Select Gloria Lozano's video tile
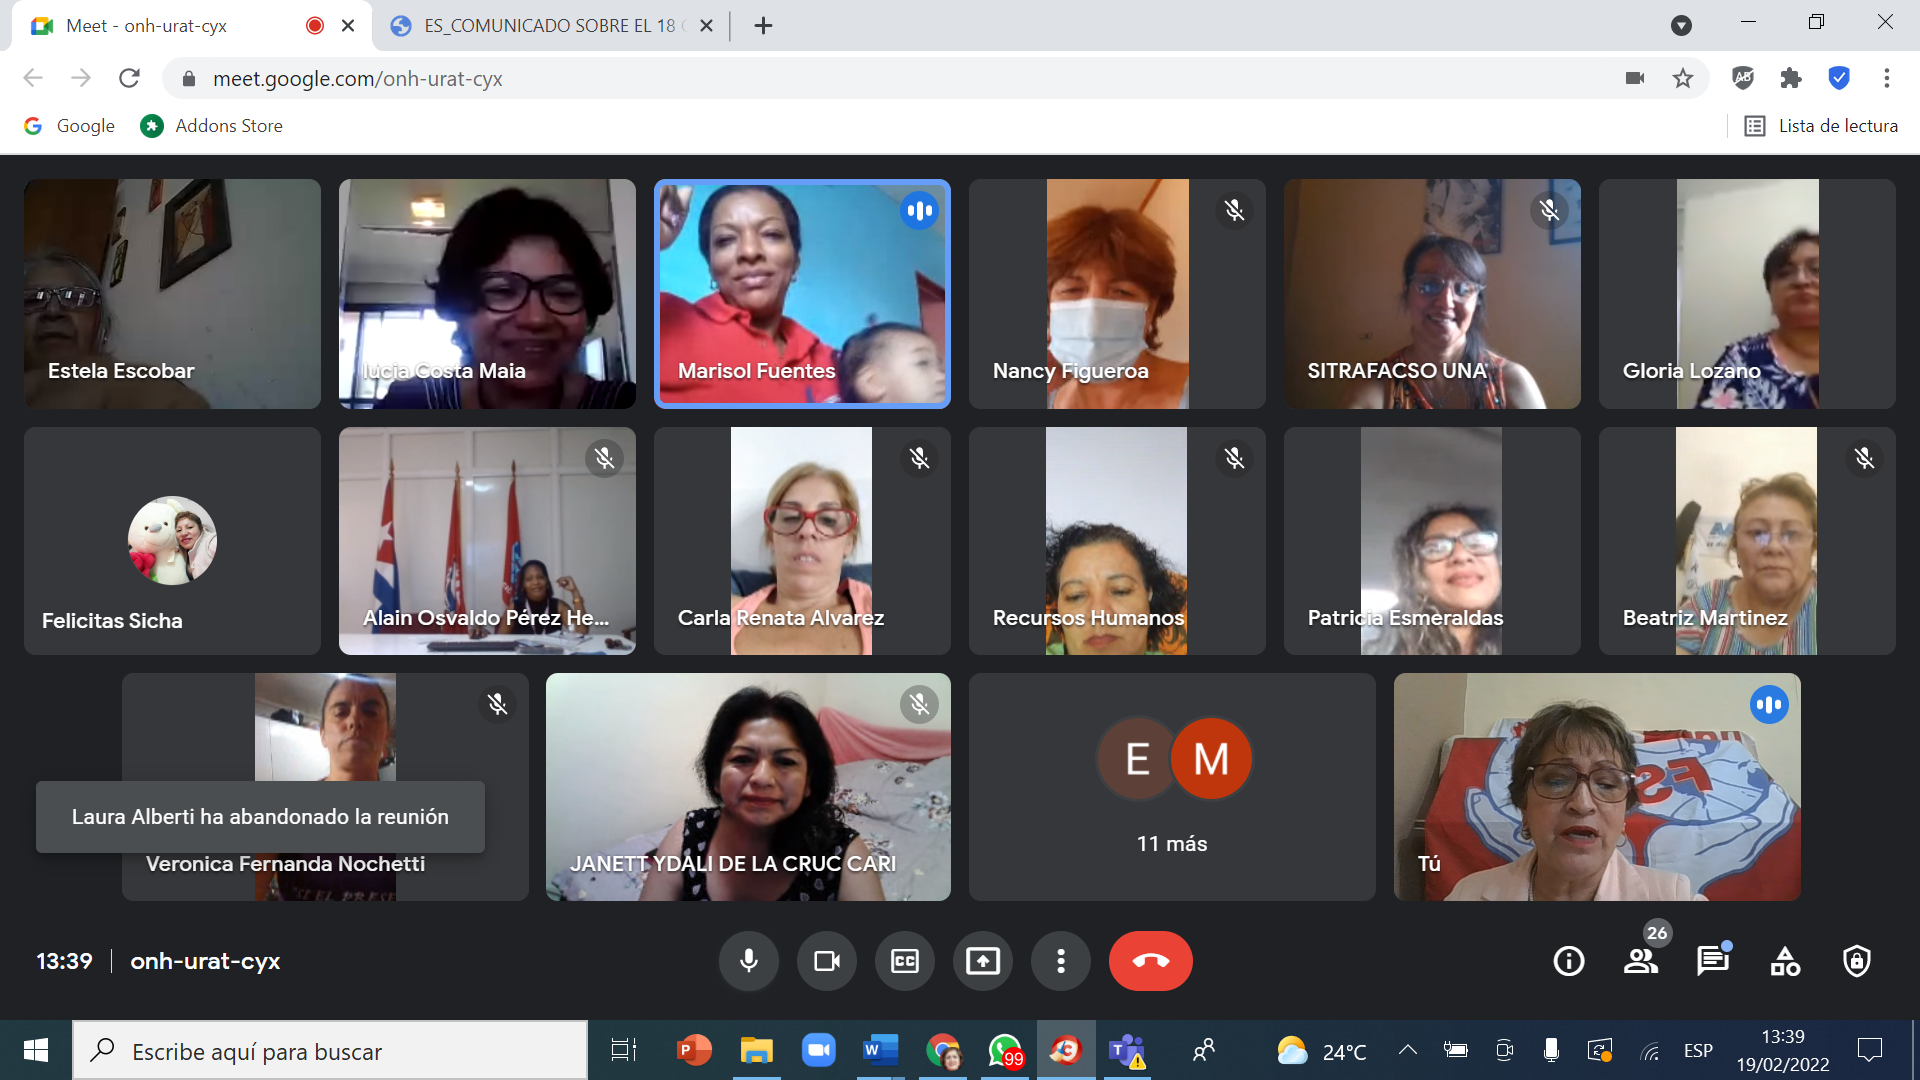Screen dimensions: 1920x1080 (1747, 294)
